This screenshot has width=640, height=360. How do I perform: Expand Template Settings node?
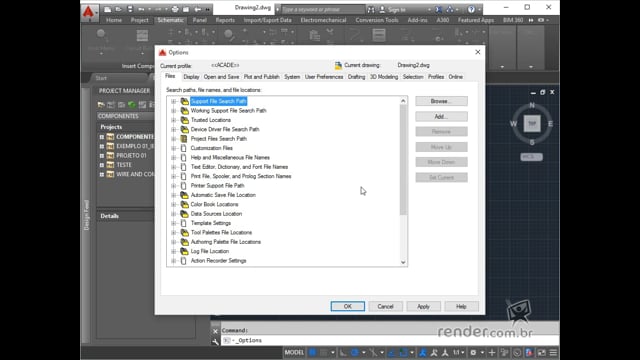tap(174, 223)
